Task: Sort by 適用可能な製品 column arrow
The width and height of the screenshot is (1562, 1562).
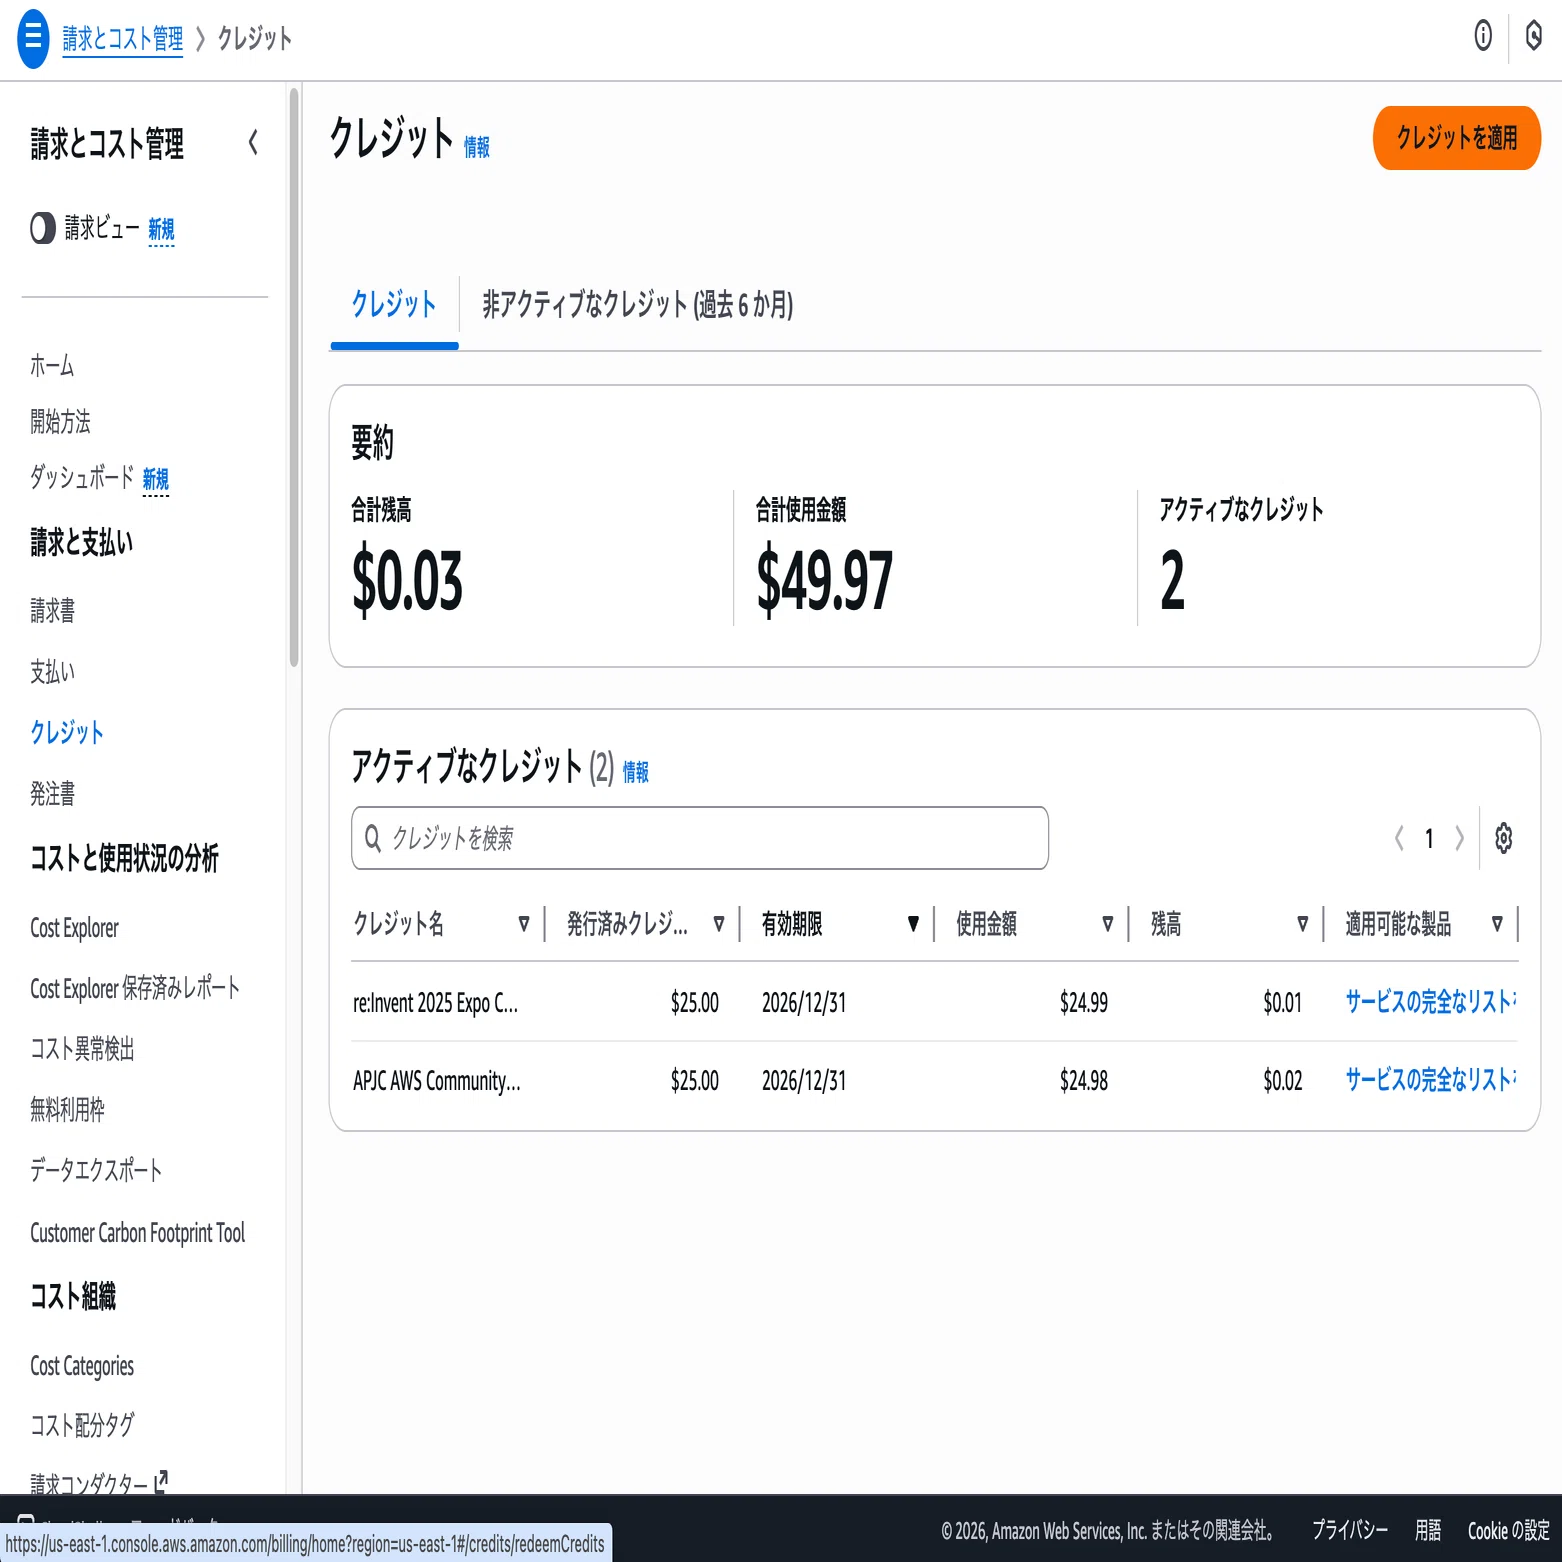Action: [x=1497, y=924]
